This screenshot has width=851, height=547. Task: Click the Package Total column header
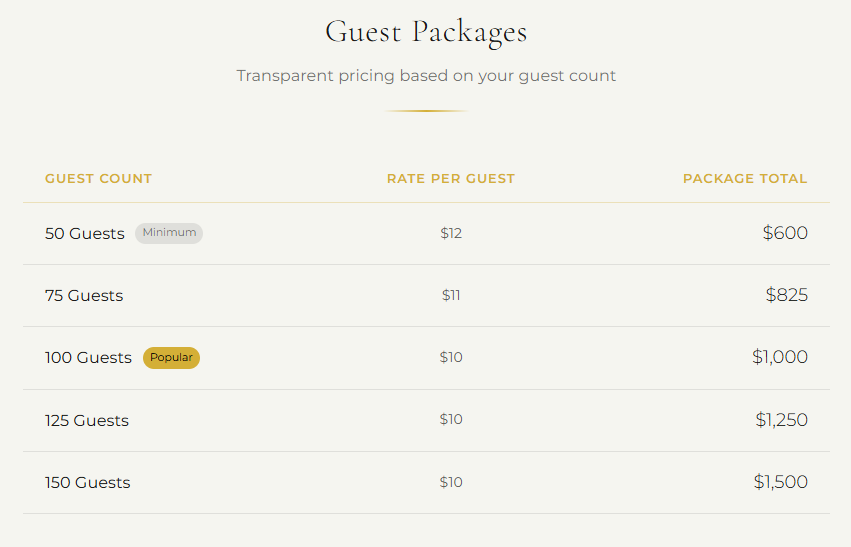745,179
